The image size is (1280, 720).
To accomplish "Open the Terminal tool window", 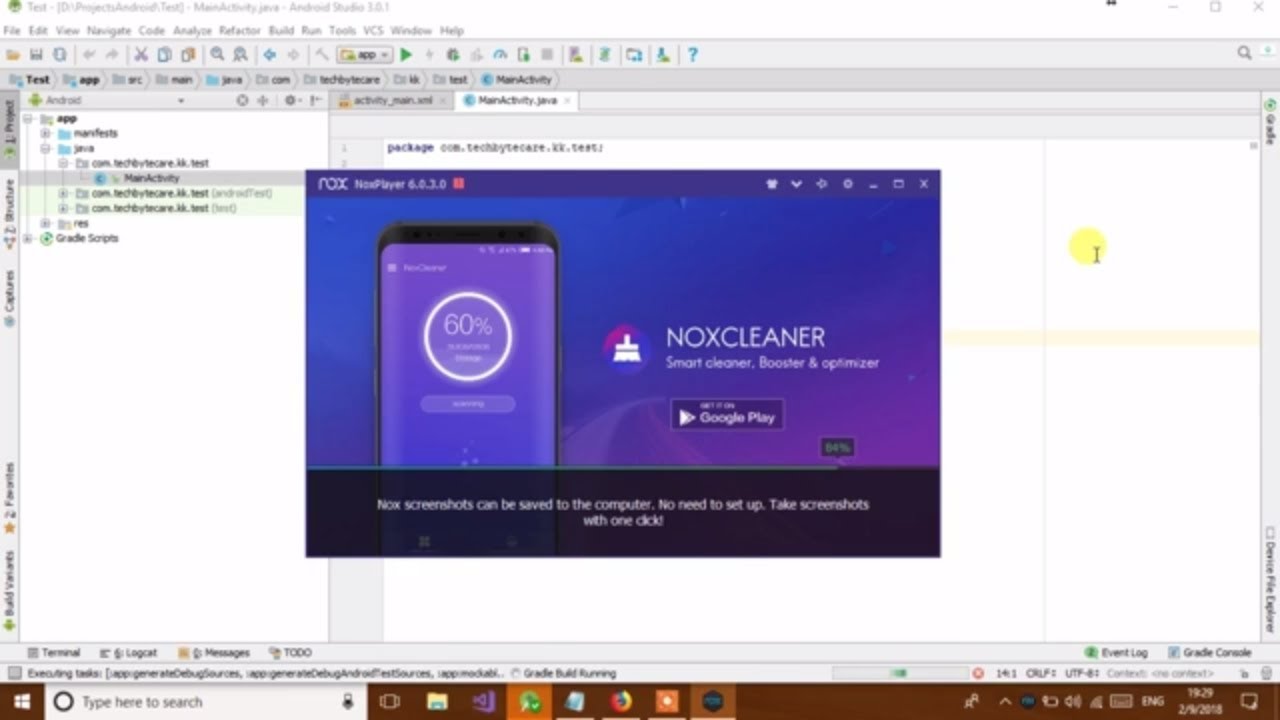I will click(x=54, y=652).
